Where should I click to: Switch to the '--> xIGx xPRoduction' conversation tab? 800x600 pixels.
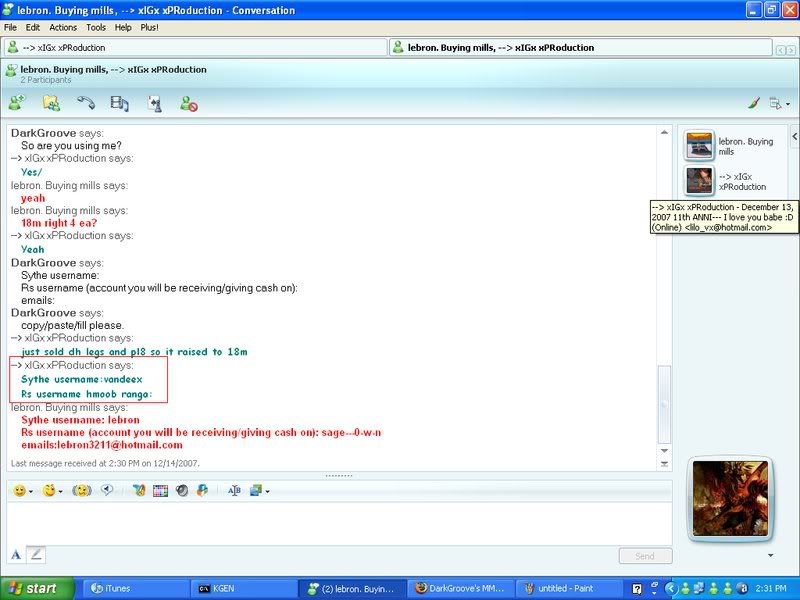195,47
